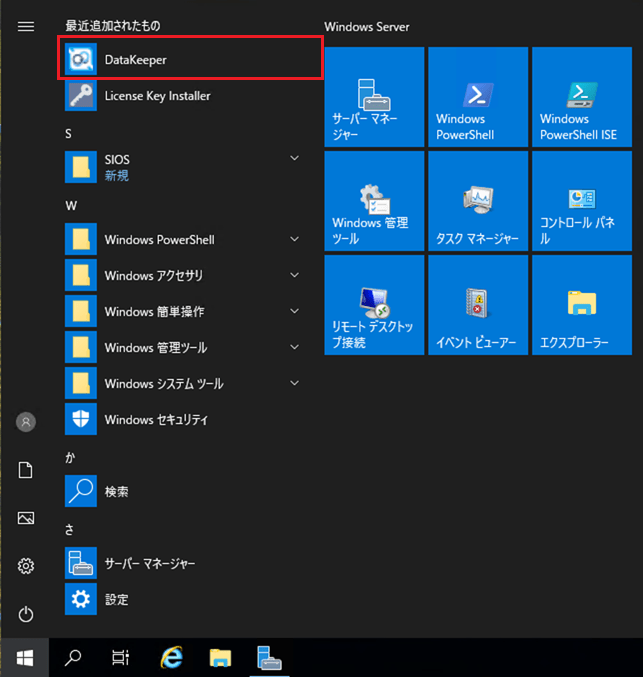This screenshot has width=643, height=677.
Task: Launch the Windows PowerShell tile
Action: point(478,97)
